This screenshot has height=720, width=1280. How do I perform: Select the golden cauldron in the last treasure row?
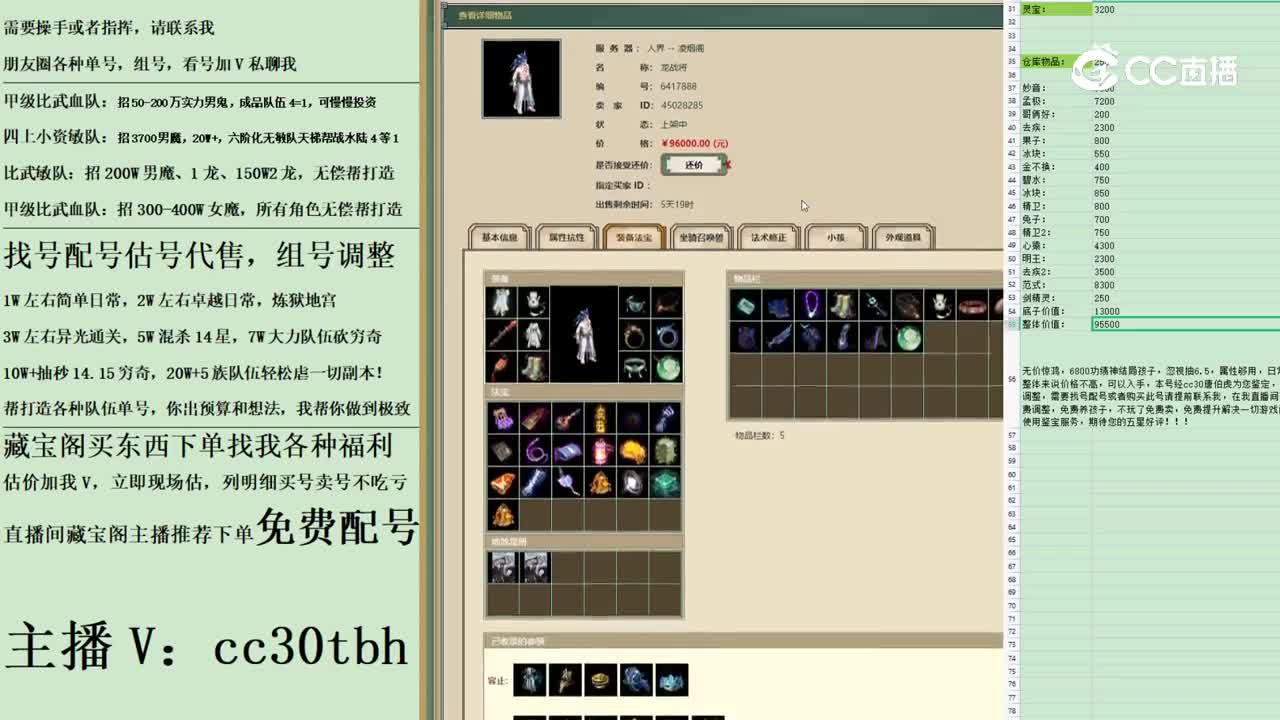tap(503, 515)
